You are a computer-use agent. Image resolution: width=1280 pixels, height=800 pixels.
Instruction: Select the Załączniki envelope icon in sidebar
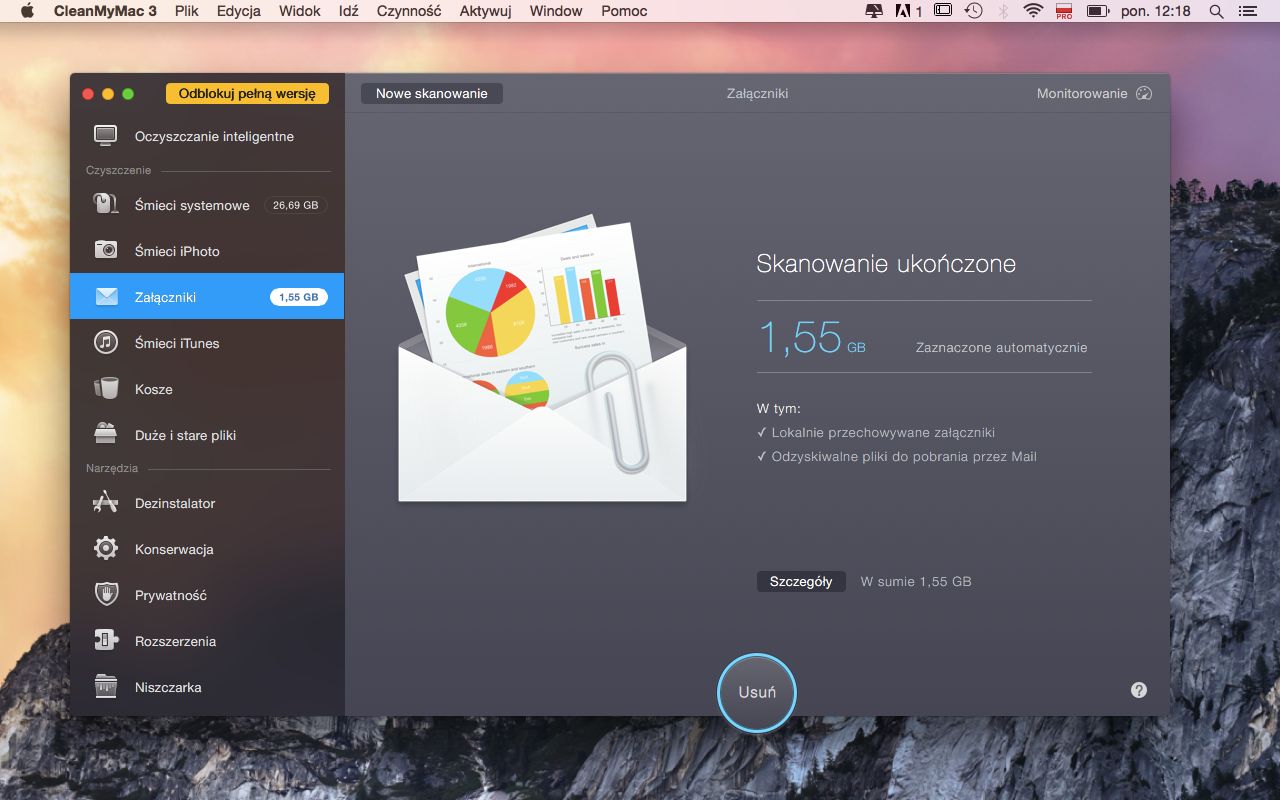106,297
